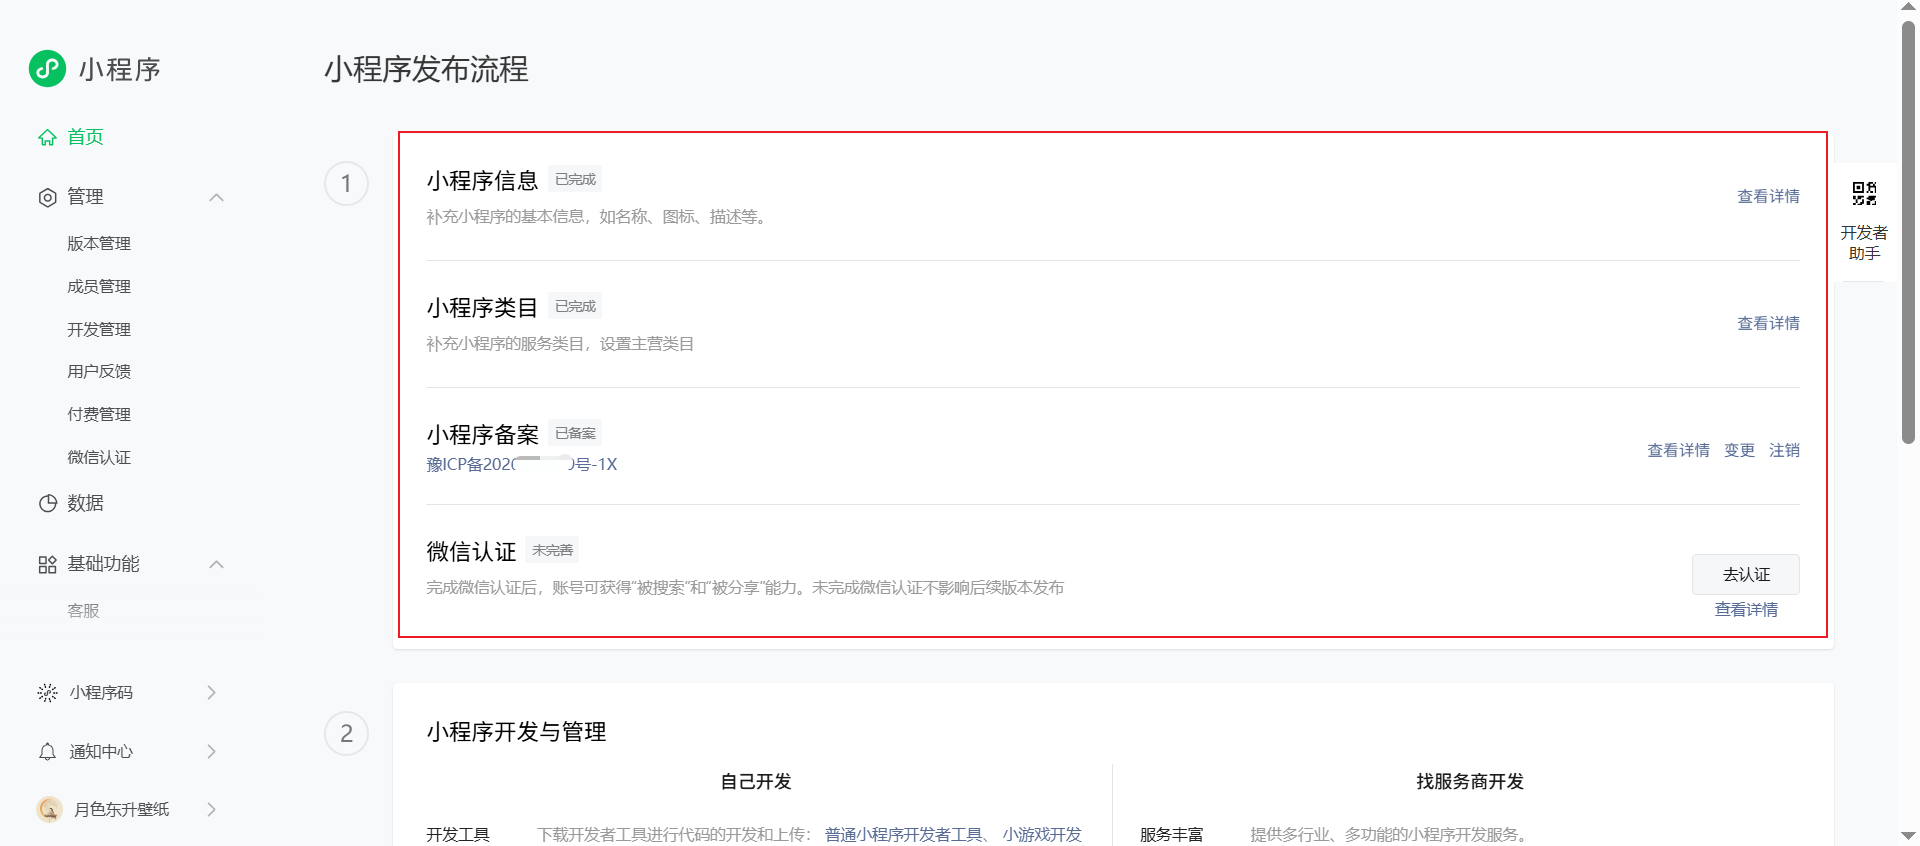Click the page's vertical scrollbar thumb

pyautogui.click(x=1908, y=232)
